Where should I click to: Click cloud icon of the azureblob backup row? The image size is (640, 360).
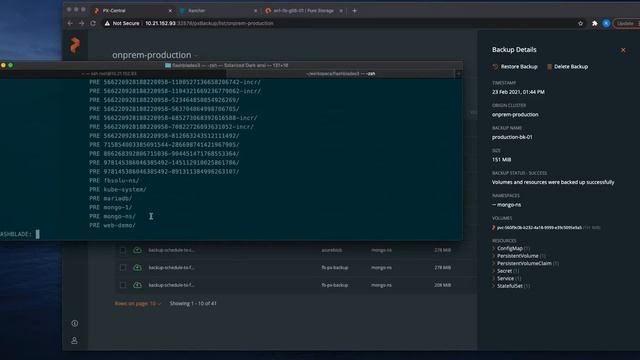137,250
